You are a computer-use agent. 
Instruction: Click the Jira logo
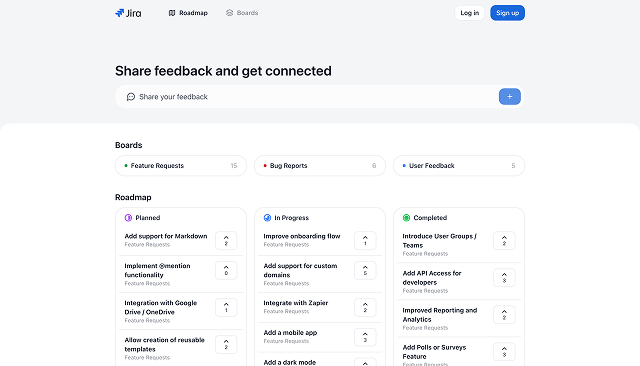pos(128,13)
